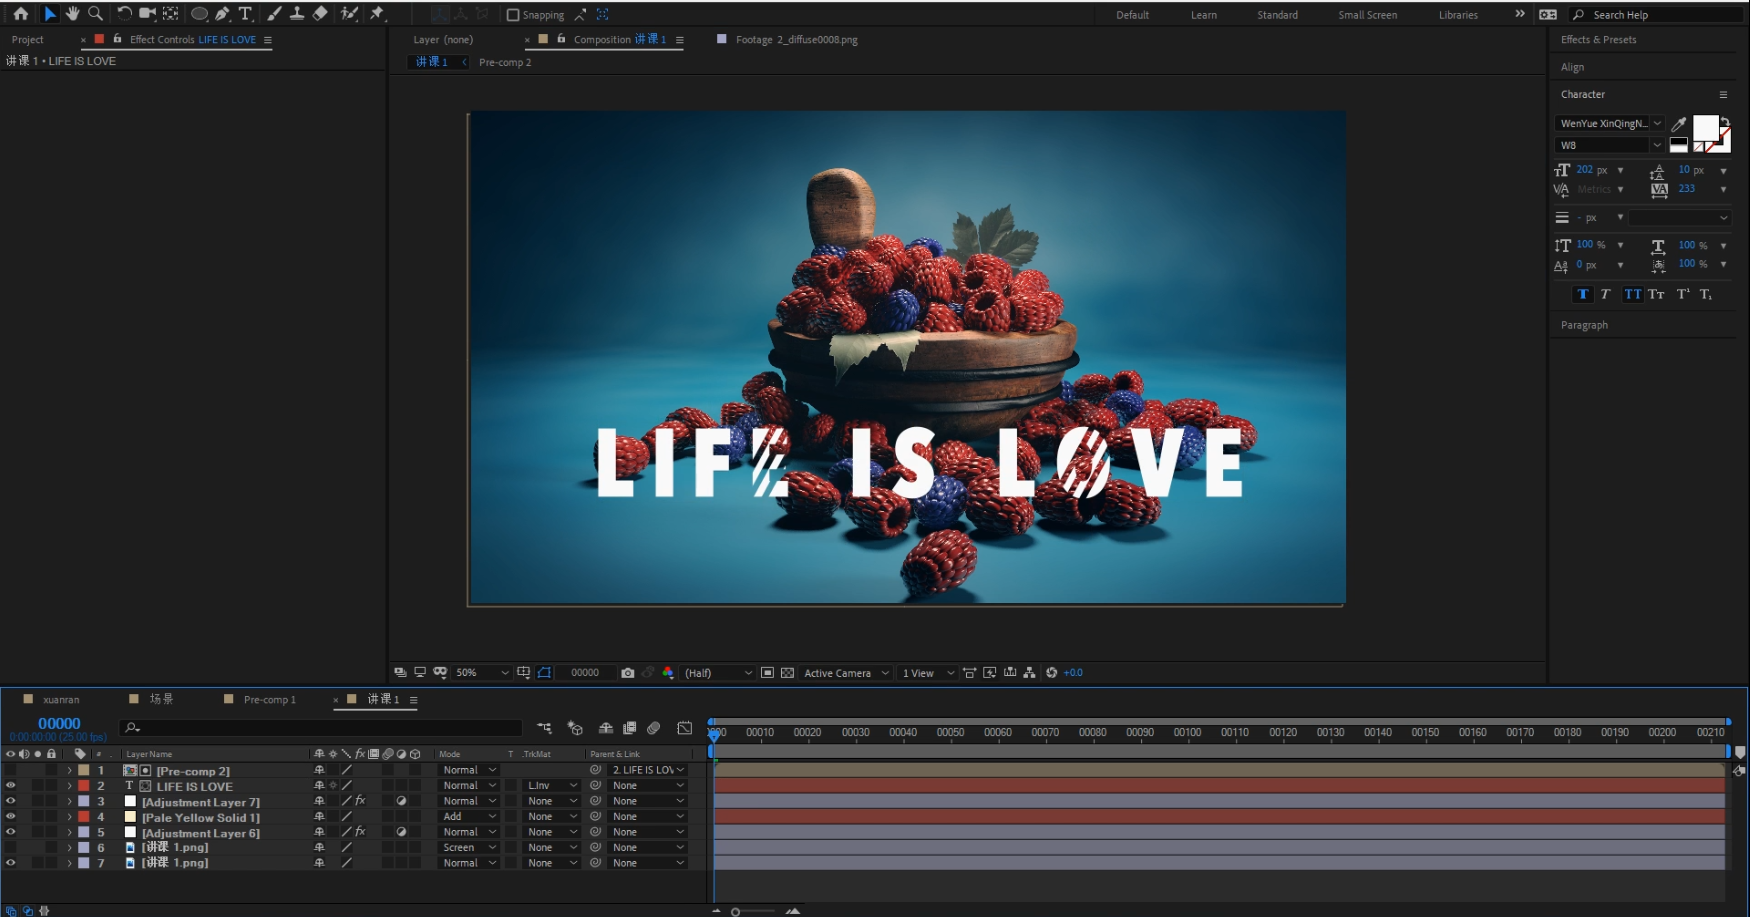Click the eyedropper in Character panel

pyautogui.click(x=1679, y=123)
